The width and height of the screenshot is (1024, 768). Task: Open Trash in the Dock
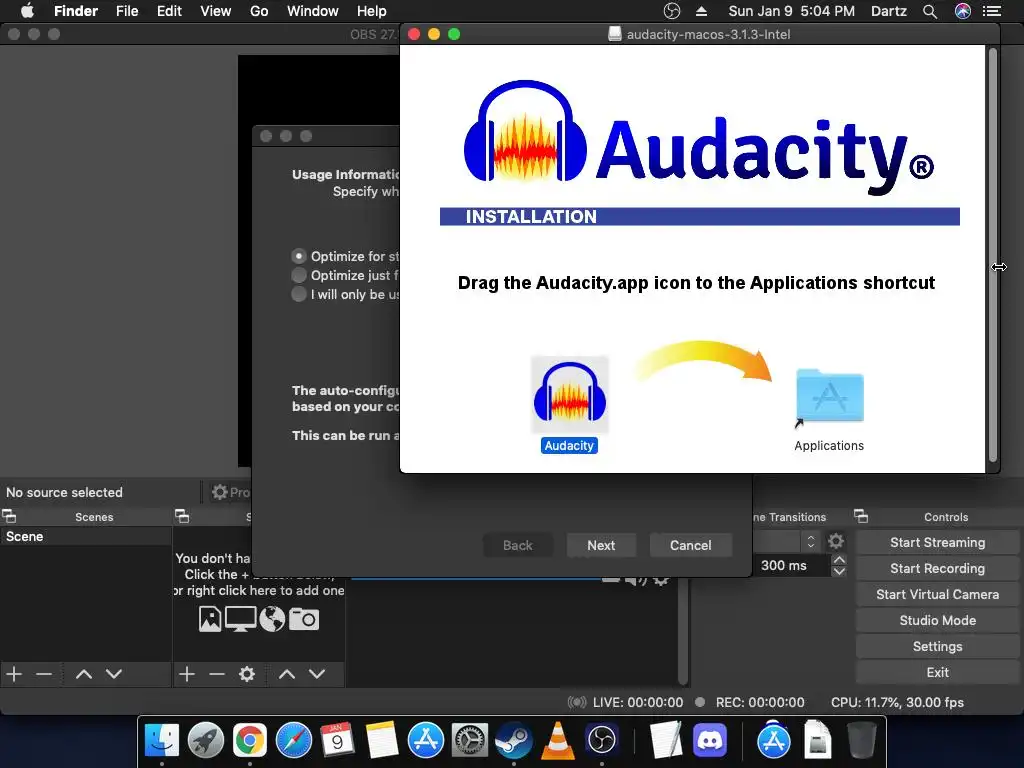pyautogui.click(x=861, y=741)
